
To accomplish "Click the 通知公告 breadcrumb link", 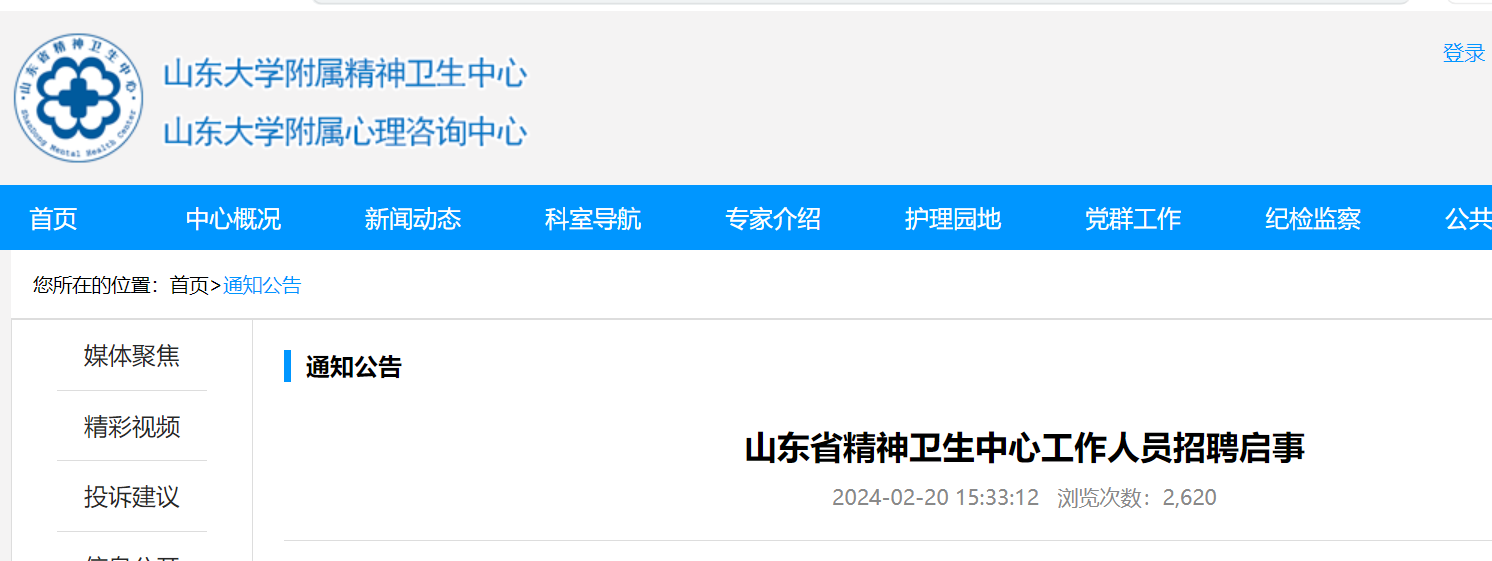I will [262, 285].
